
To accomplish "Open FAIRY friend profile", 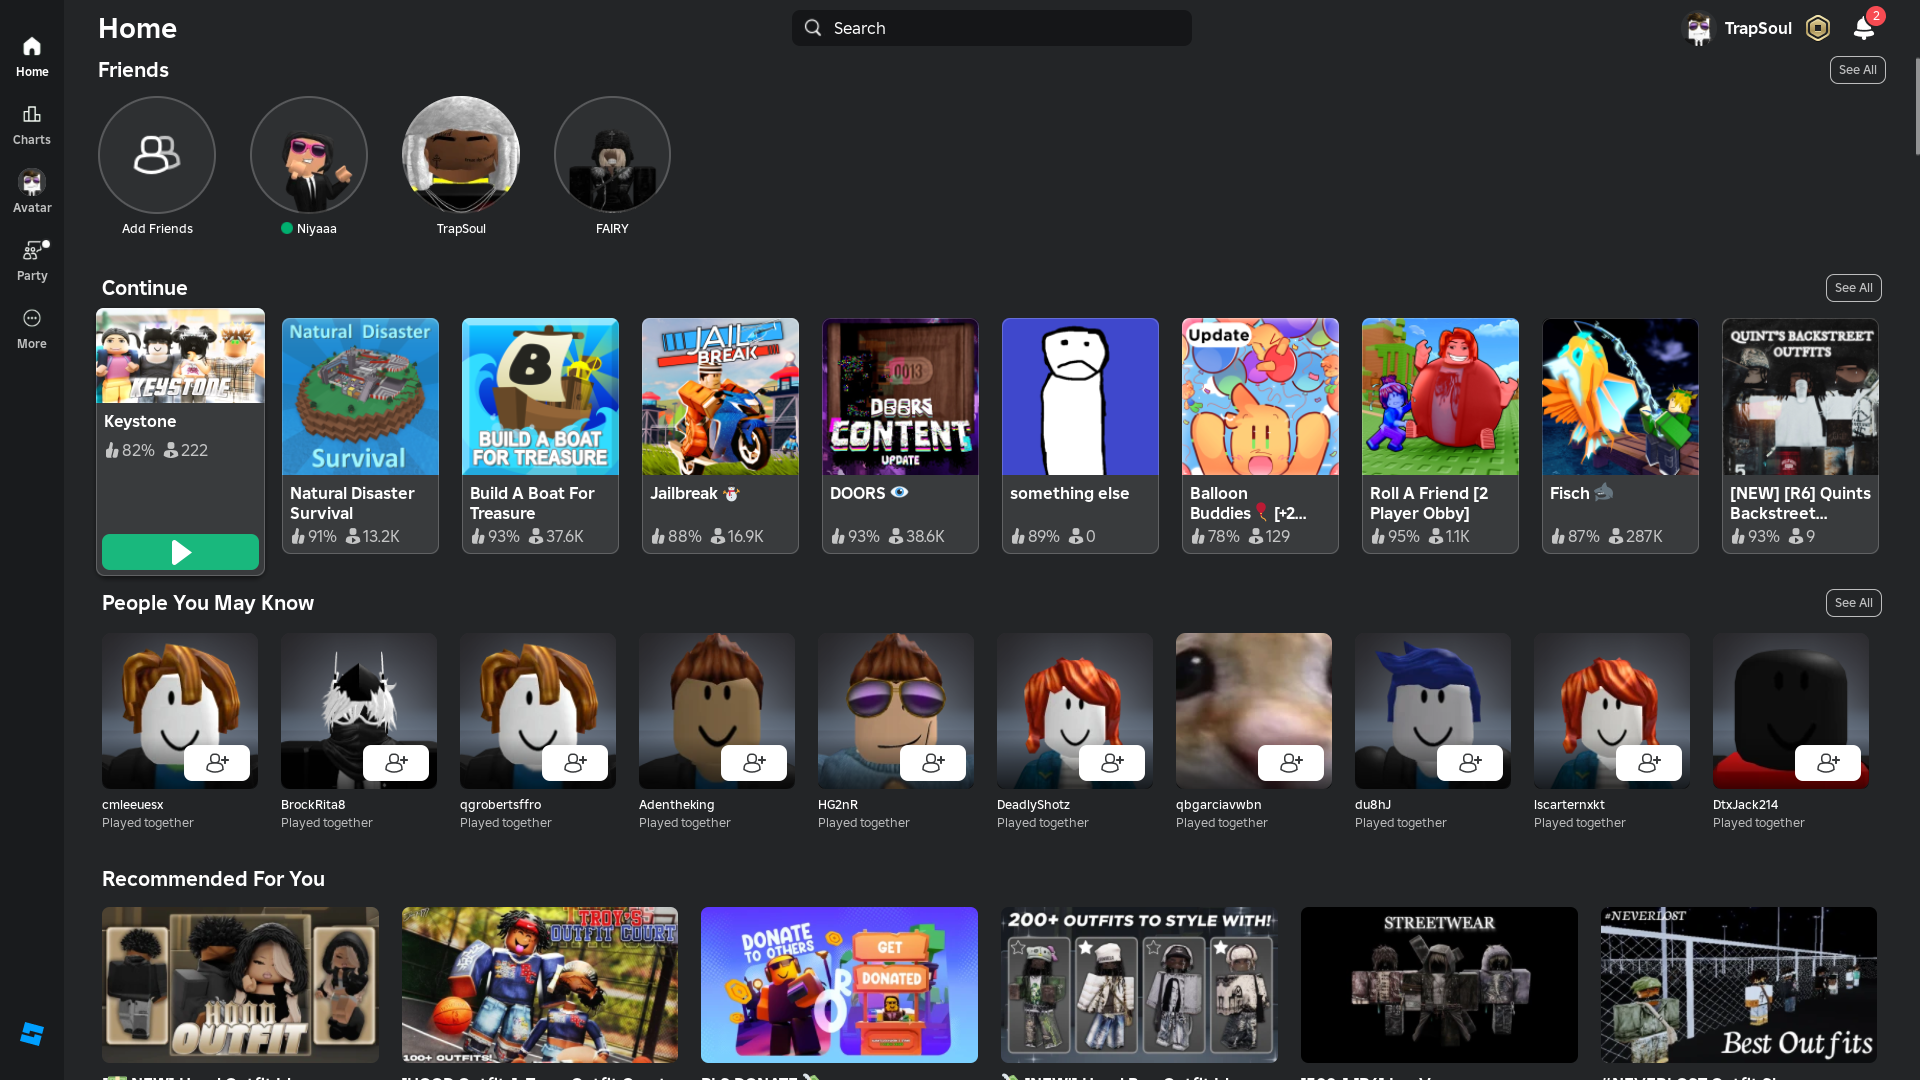I will [612, 155].
